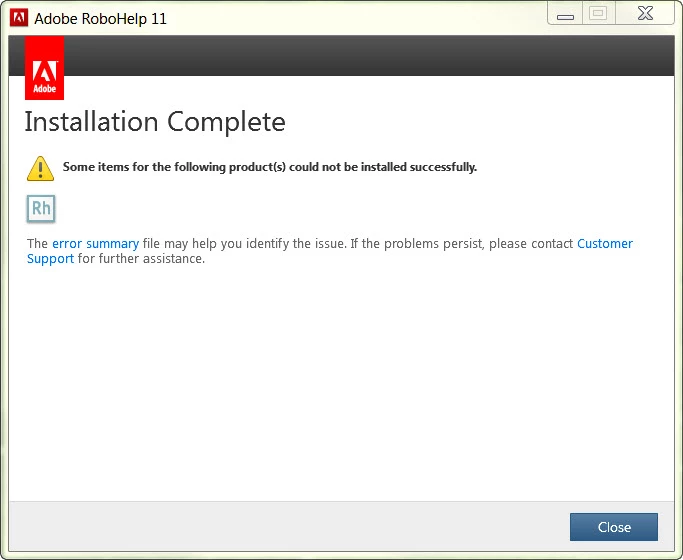
Task: Click the Adobe icon in title bar
Action: click(19, 18)
